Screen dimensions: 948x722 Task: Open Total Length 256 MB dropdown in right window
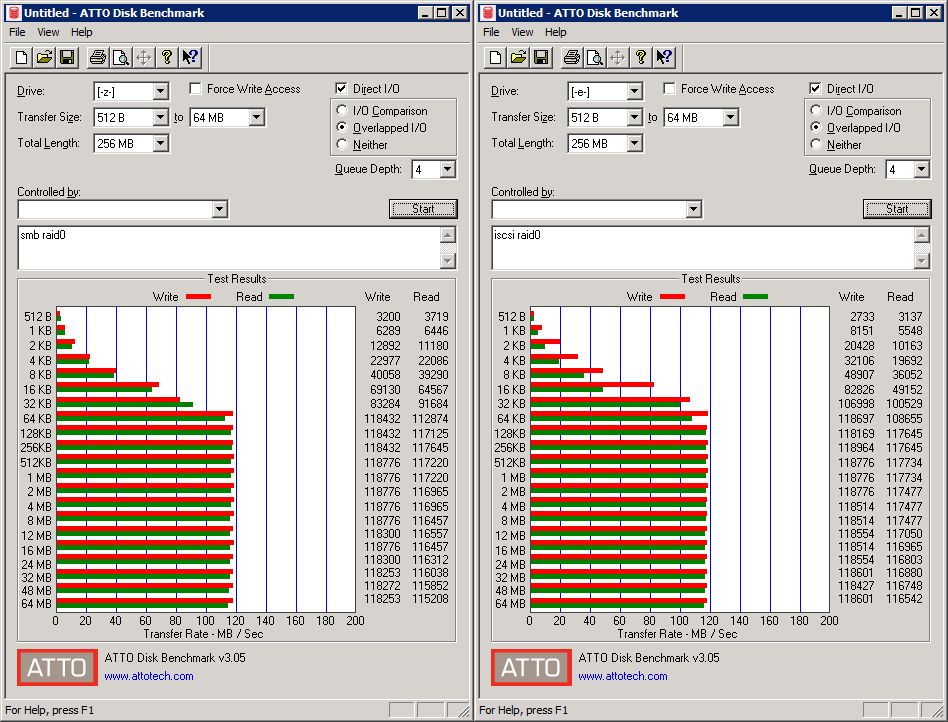point(634,143)
